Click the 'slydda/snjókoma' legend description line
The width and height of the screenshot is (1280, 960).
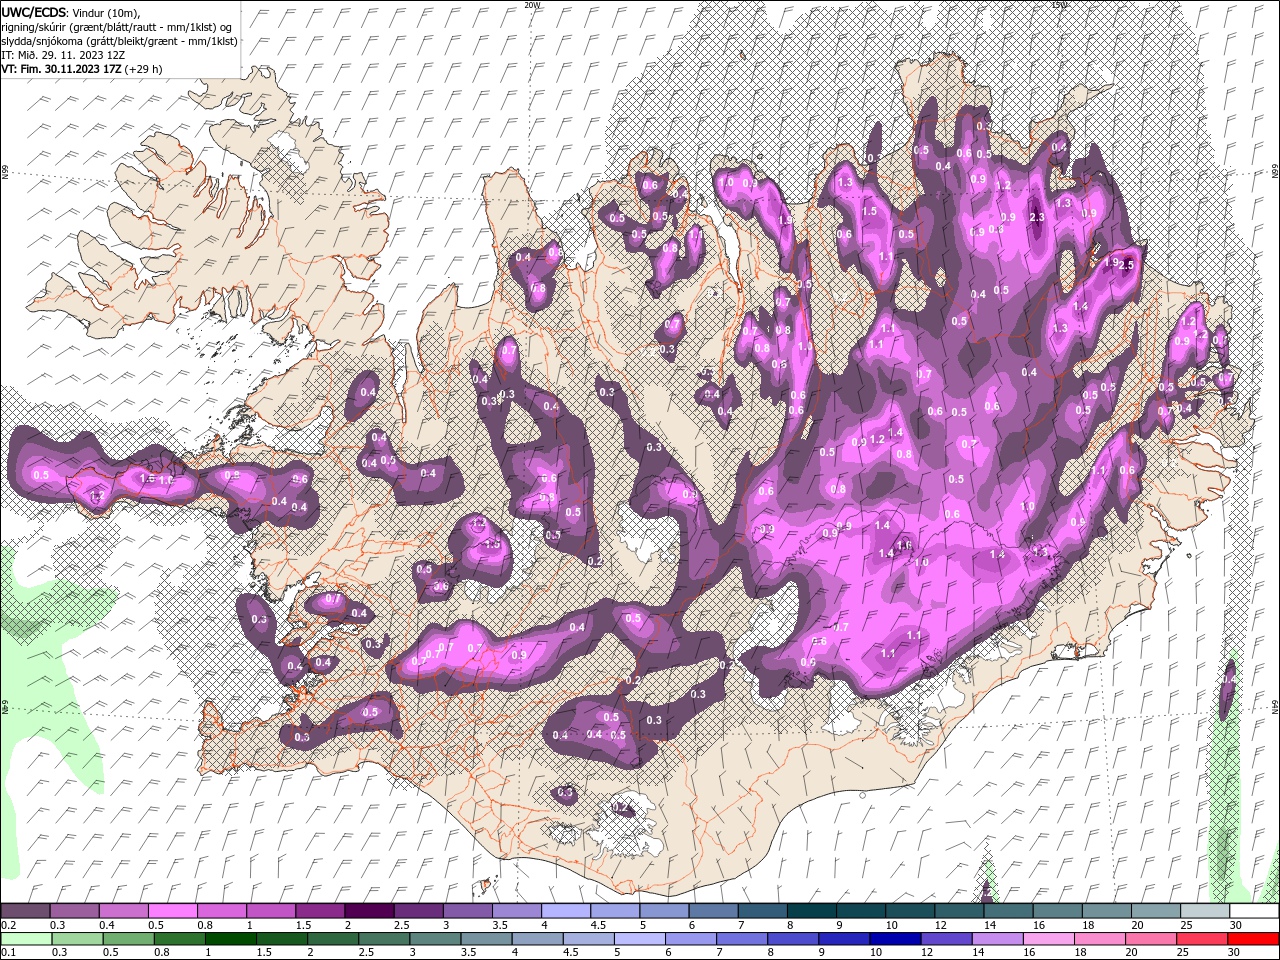coord(119,41)
